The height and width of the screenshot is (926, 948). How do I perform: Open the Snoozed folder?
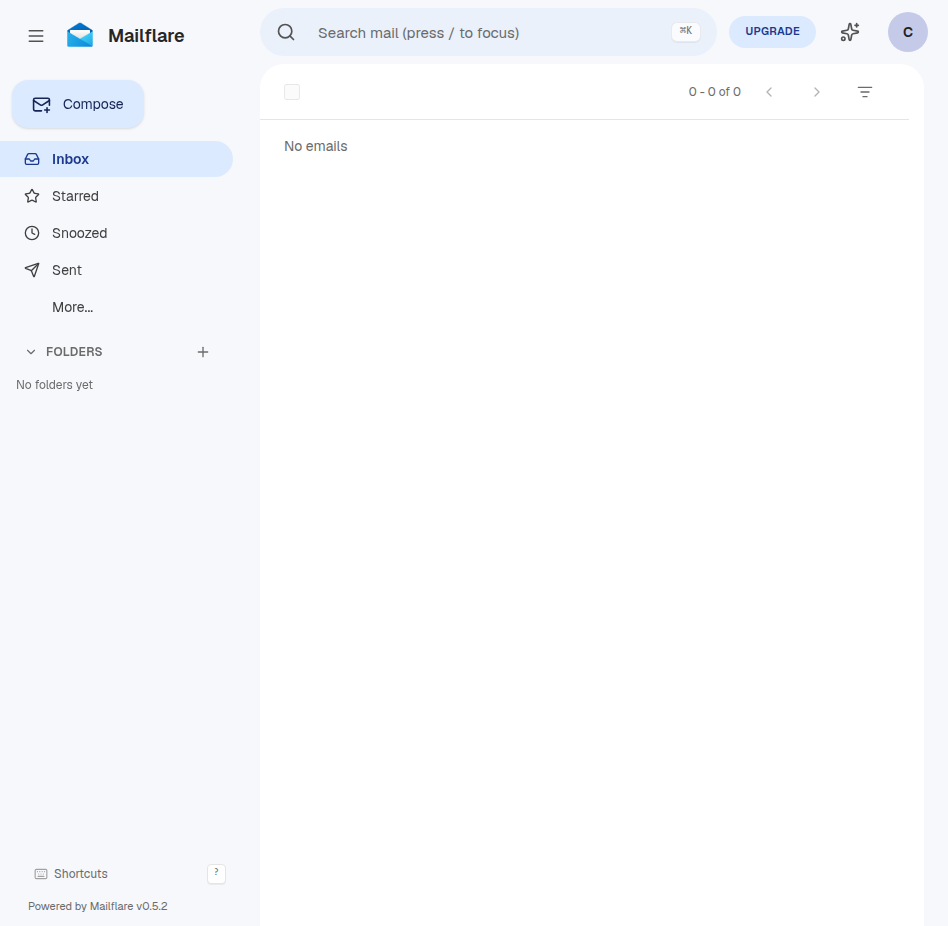(x=116, y=233)
